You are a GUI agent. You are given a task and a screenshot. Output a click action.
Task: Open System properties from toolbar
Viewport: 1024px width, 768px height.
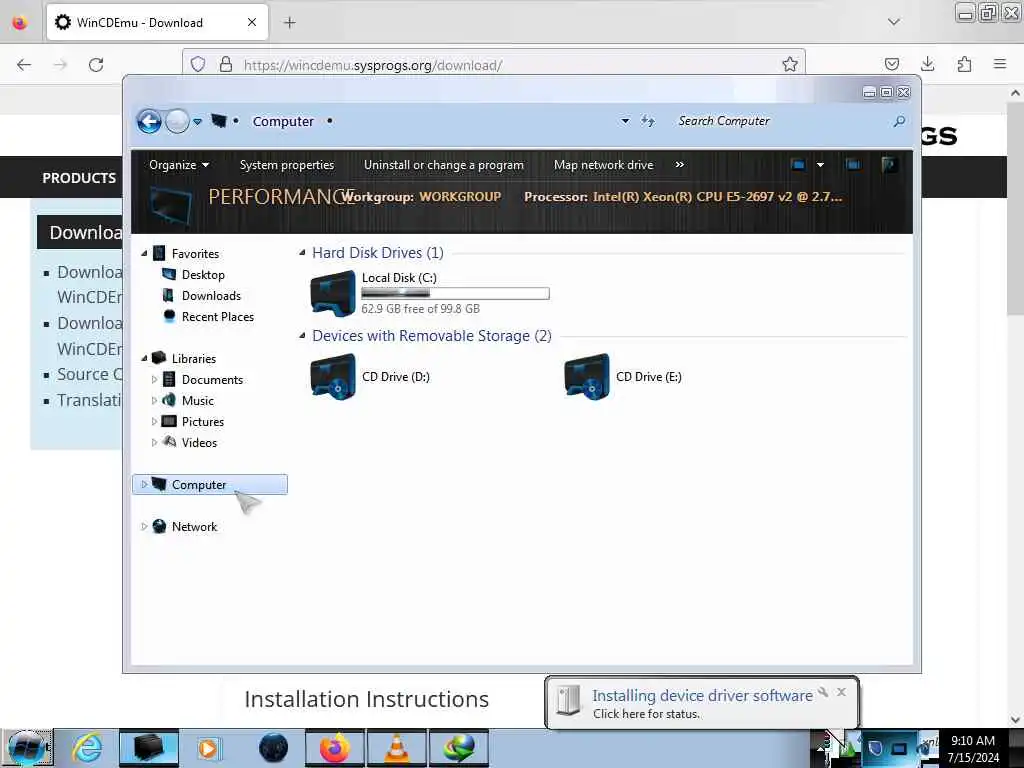[x=287, y=165]
